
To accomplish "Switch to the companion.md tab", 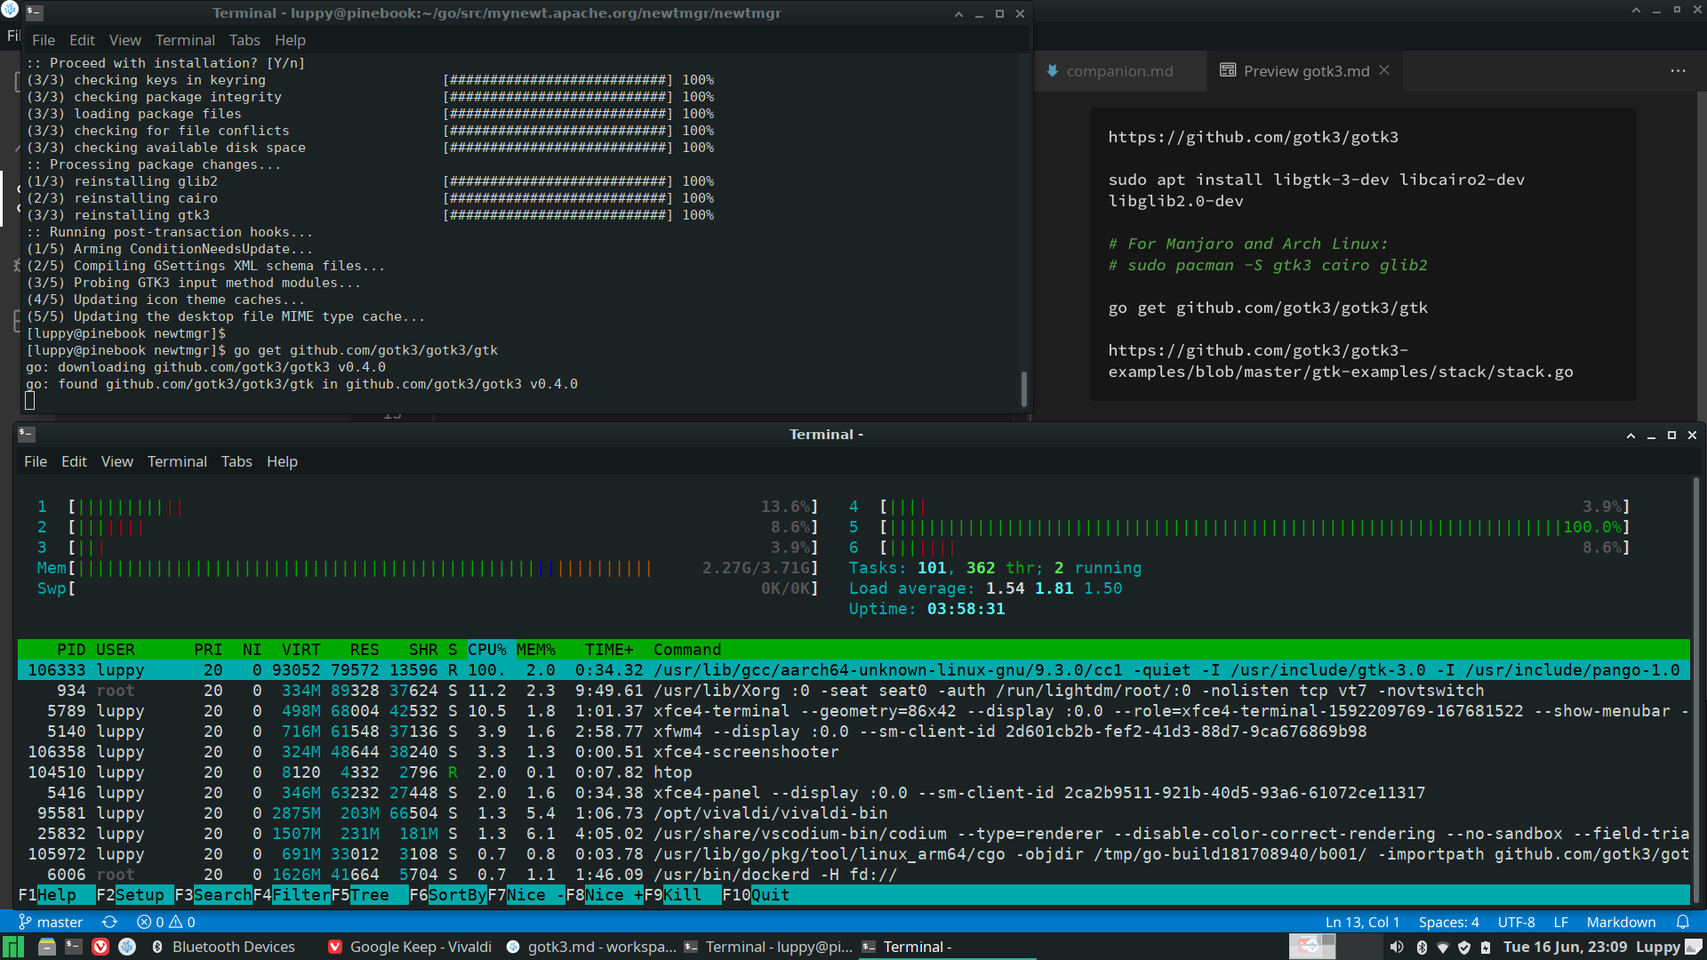I will click(1118, 71).
